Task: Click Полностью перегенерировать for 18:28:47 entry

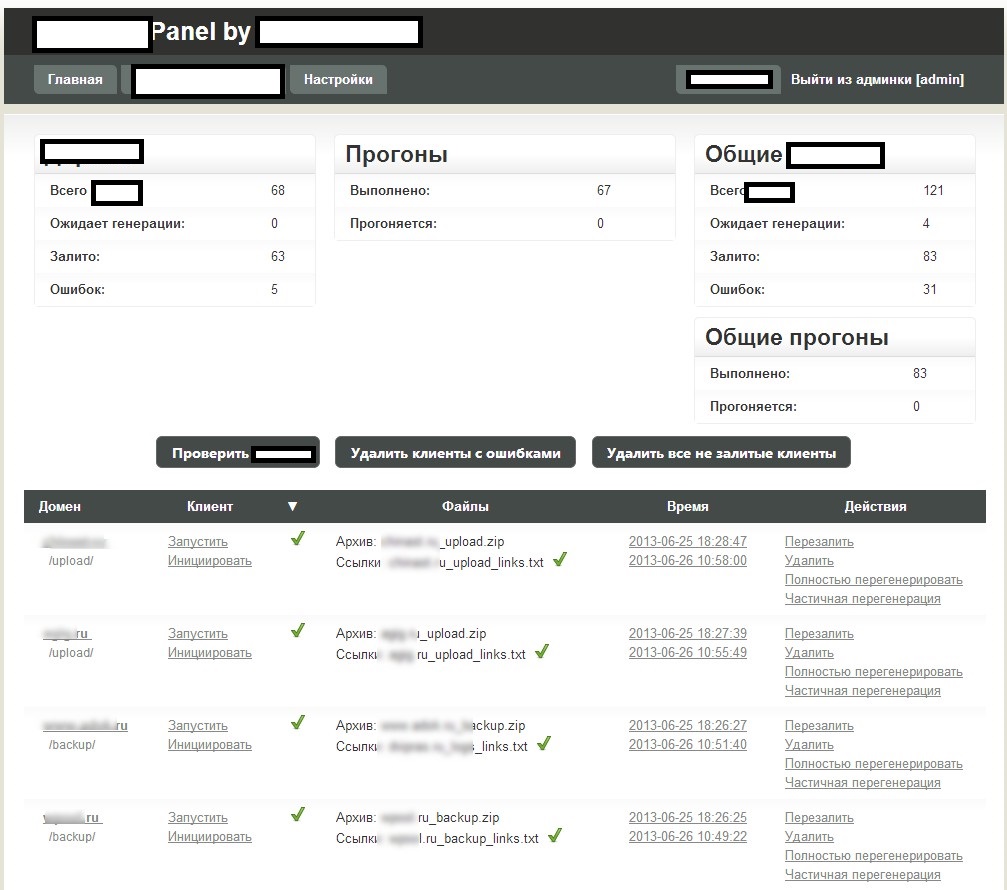Action: pos(873,580)
